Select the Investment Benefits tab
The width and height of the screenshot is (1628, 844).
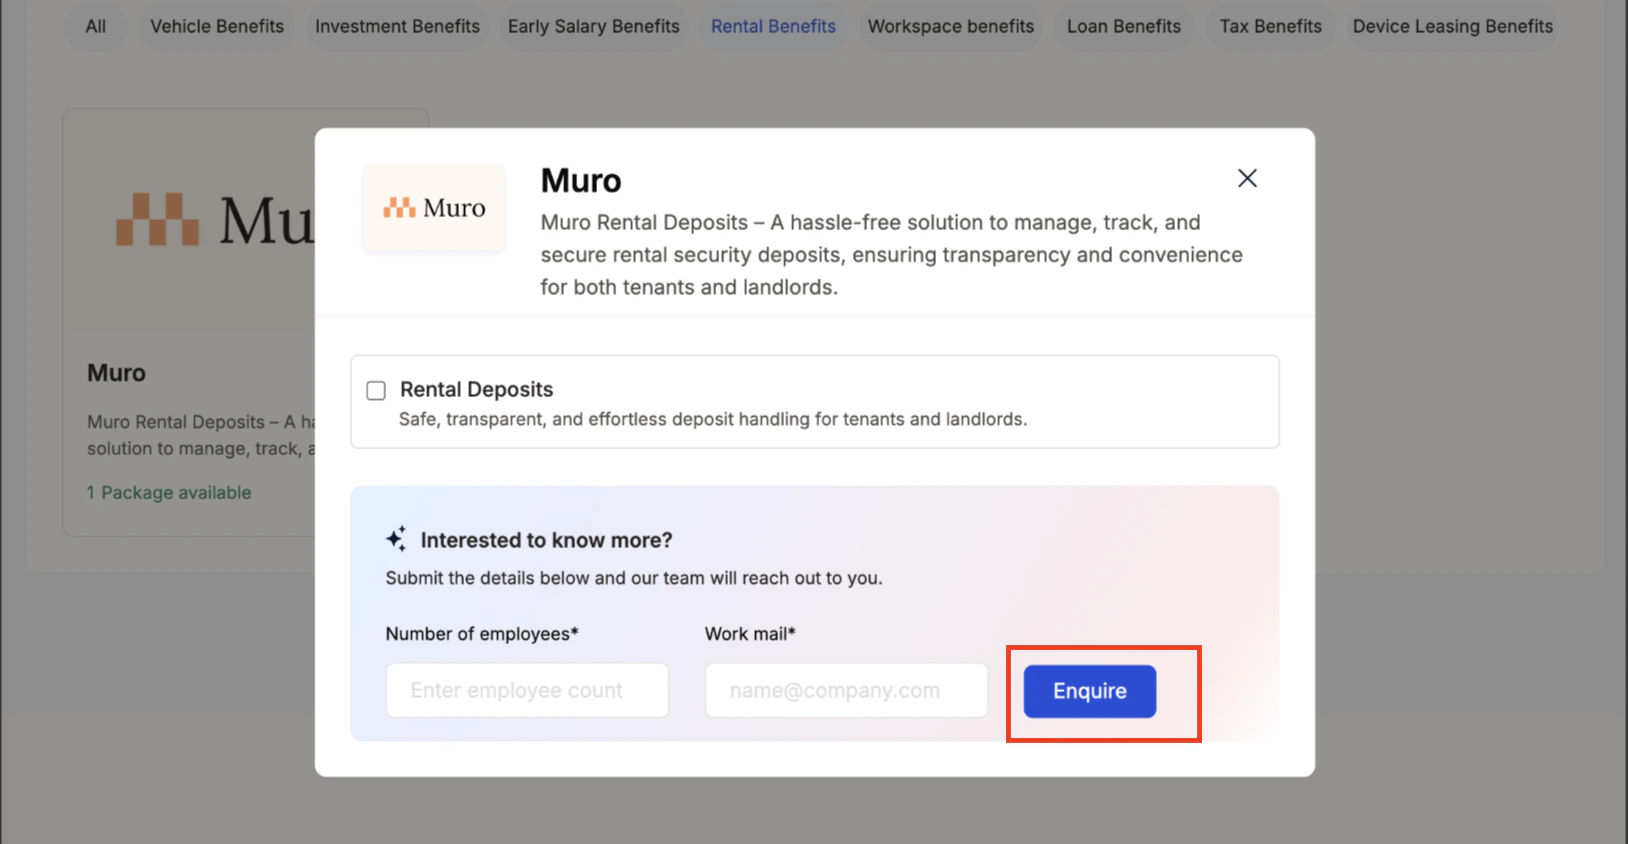(397, 26)
